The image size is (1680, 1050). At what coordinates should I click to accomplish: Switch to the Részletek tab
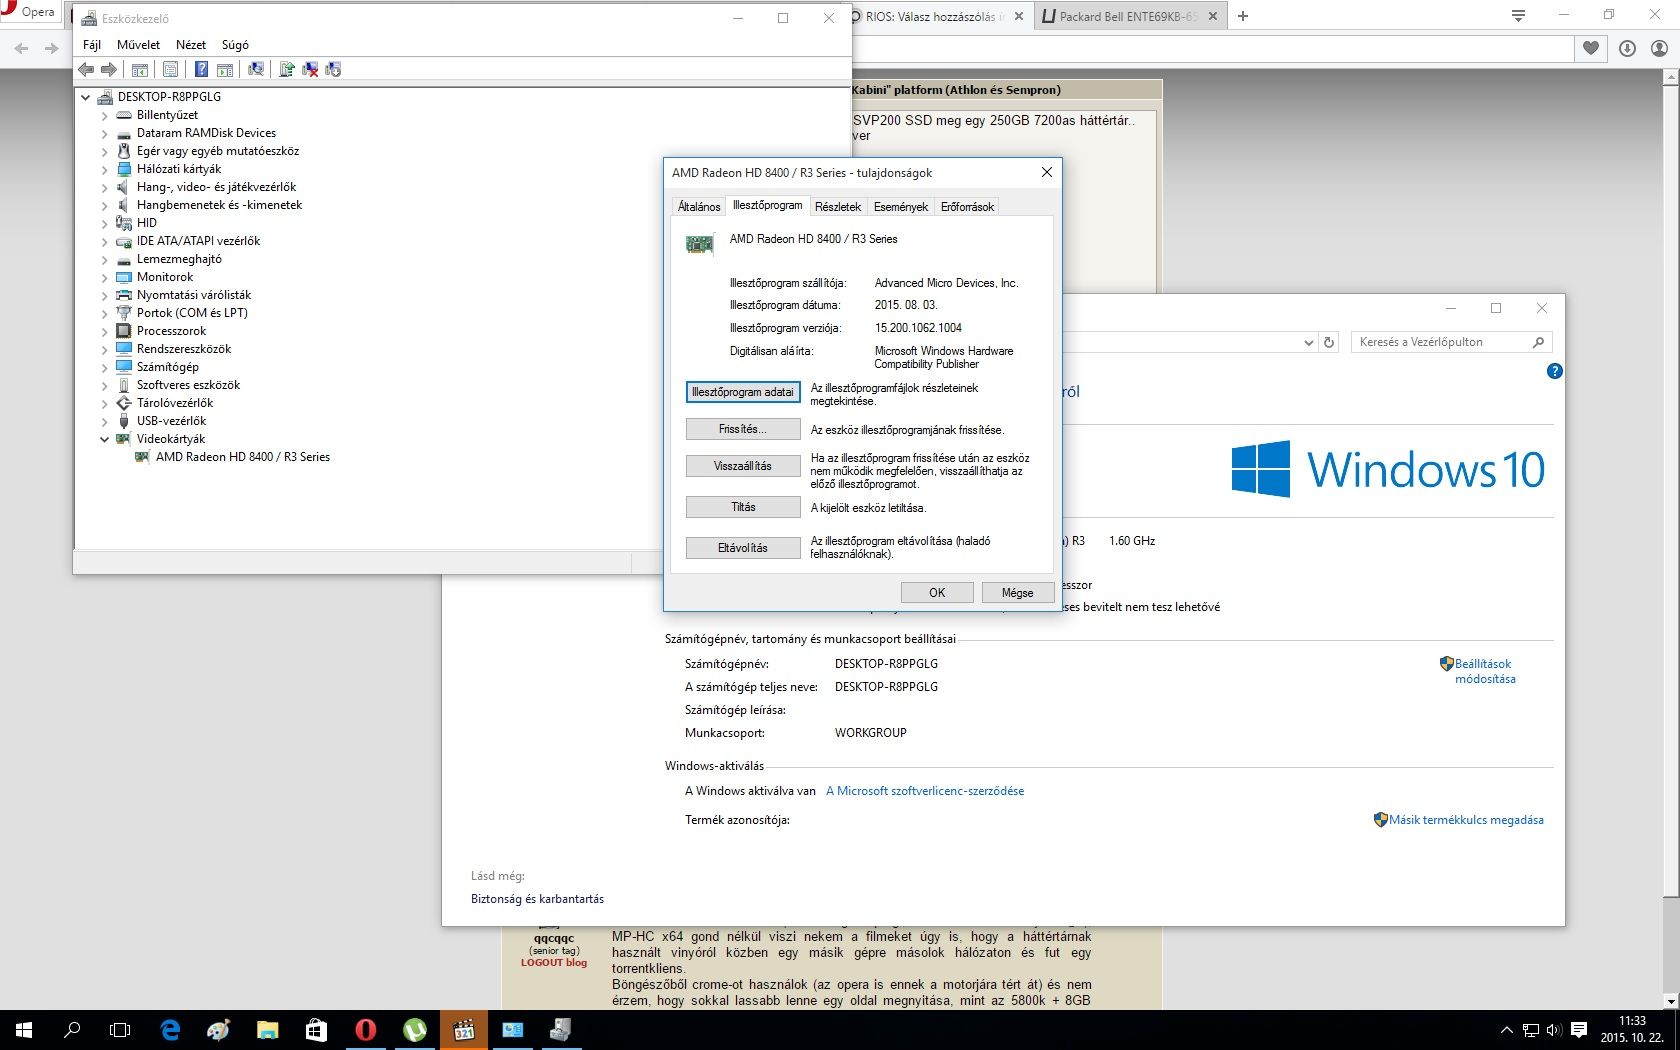point(838,207)
